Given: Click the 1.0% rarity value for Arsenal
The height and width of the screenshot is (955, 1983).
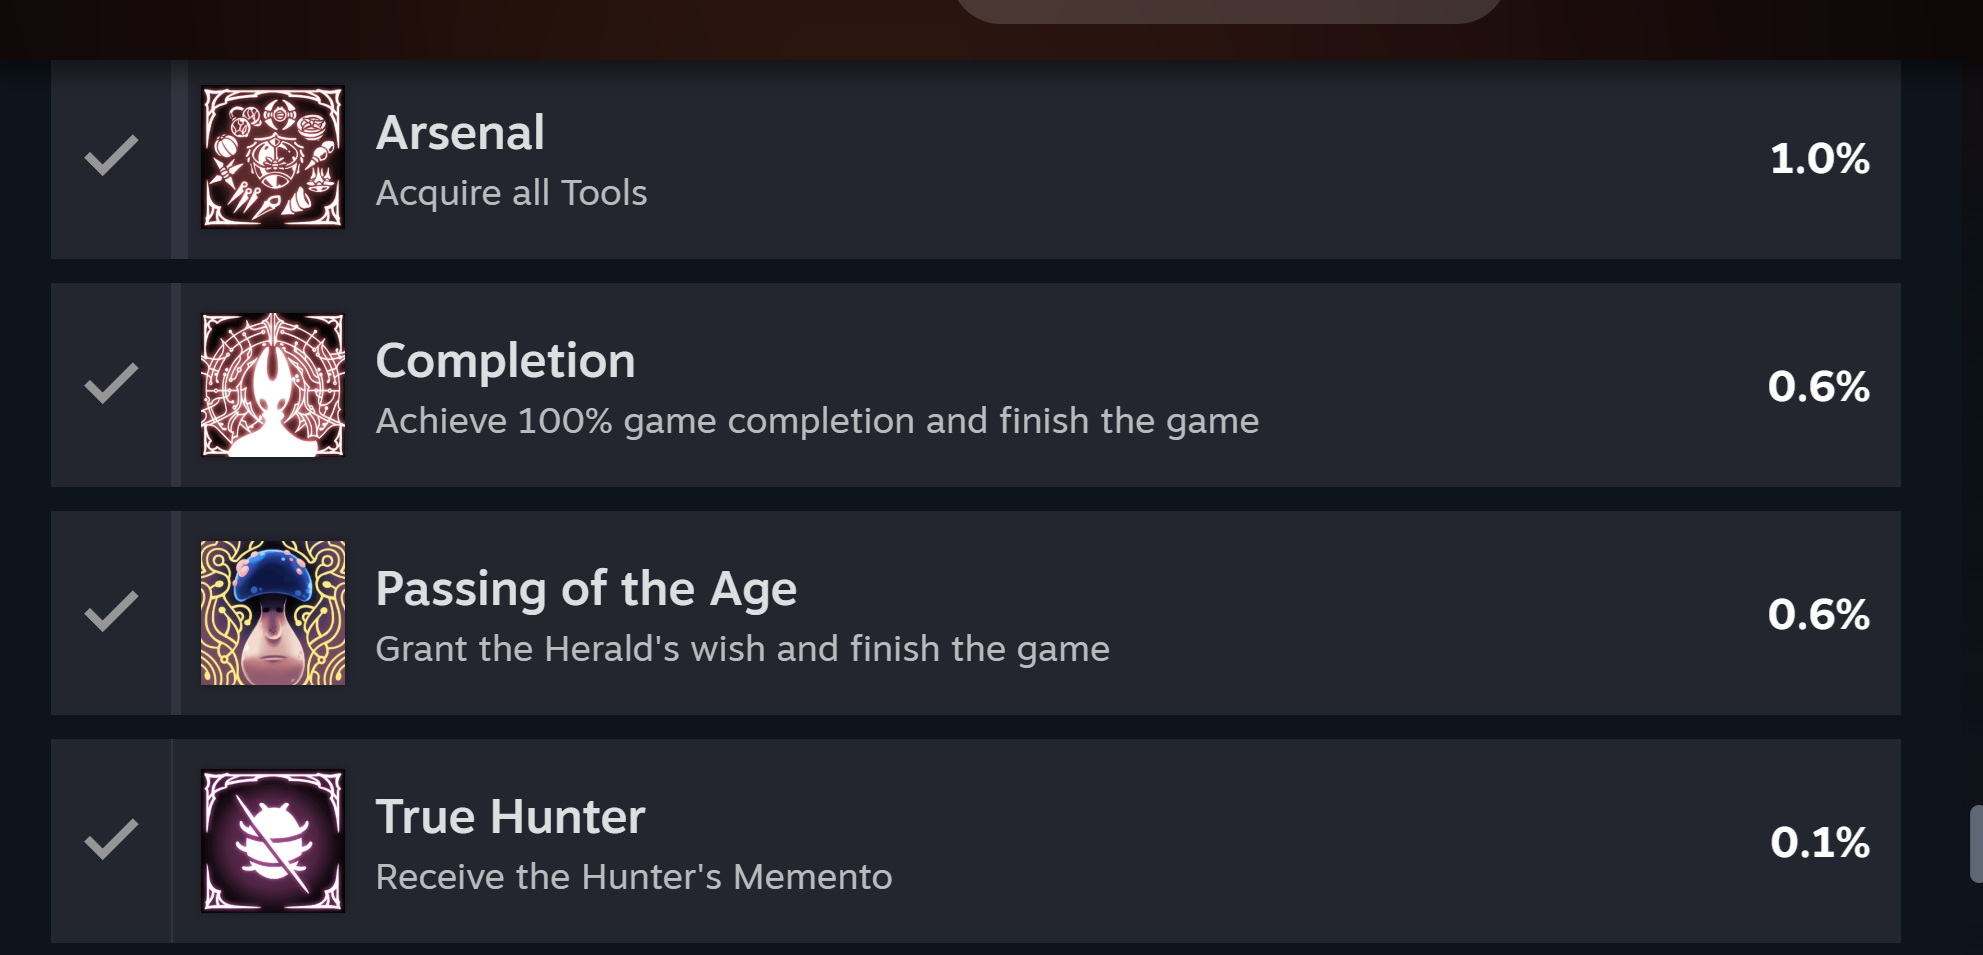Looking at the screenshot, I should pyautogui.click(x=1819, y=159).
